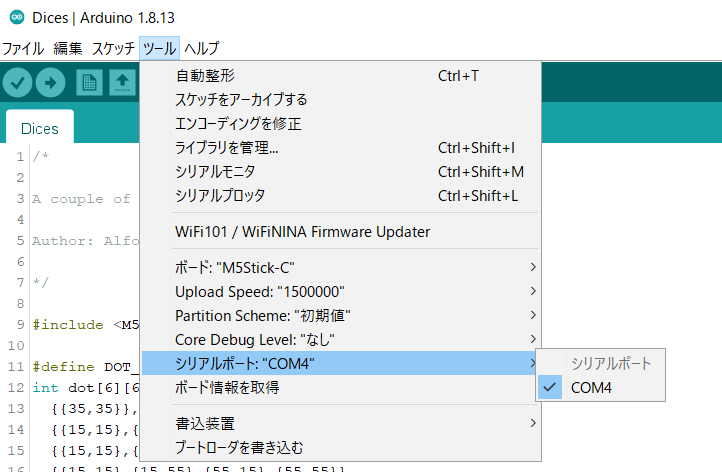Click "int dot[6][6" code on line 12
This screenshot has width=722, height=472.
pos(86,388)
